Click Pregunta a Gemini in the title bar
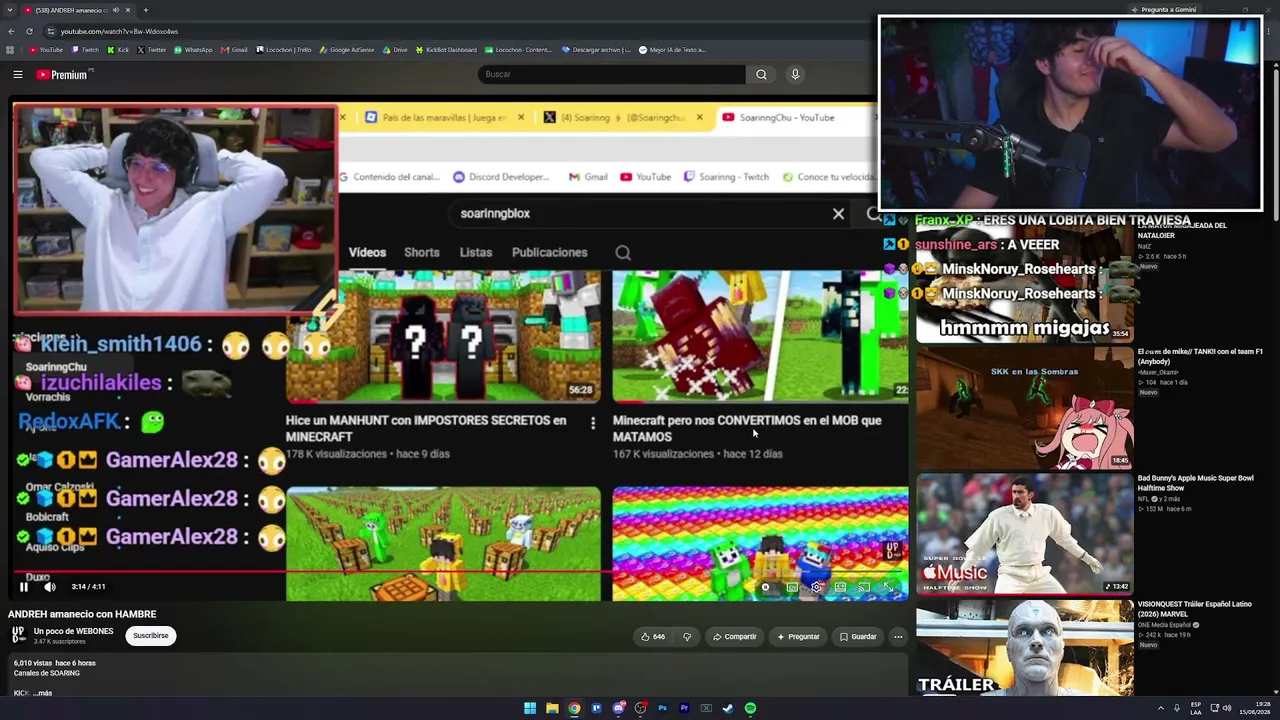 (1163, 10)
